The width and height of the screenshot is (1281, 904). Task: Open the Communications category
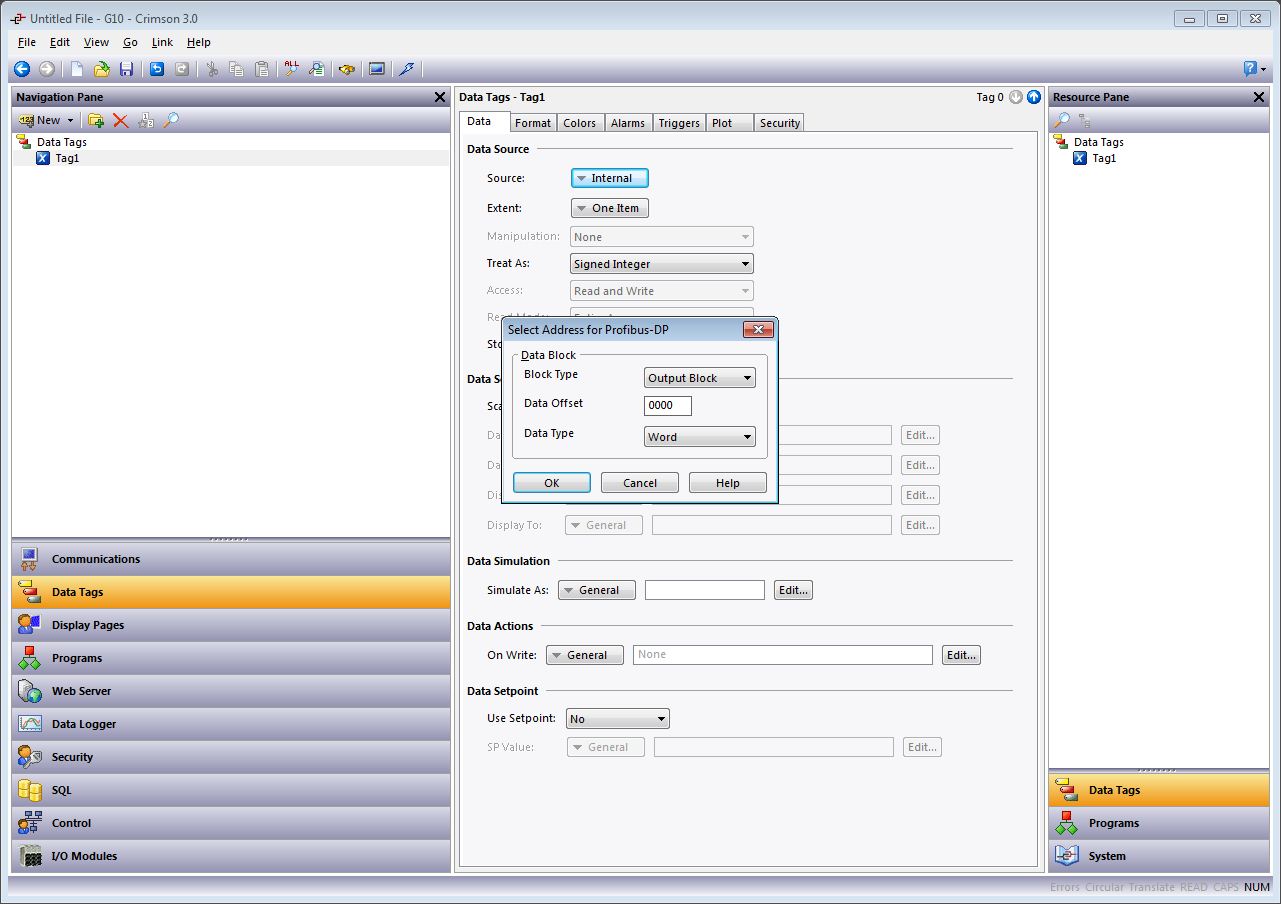coord(231,559)
